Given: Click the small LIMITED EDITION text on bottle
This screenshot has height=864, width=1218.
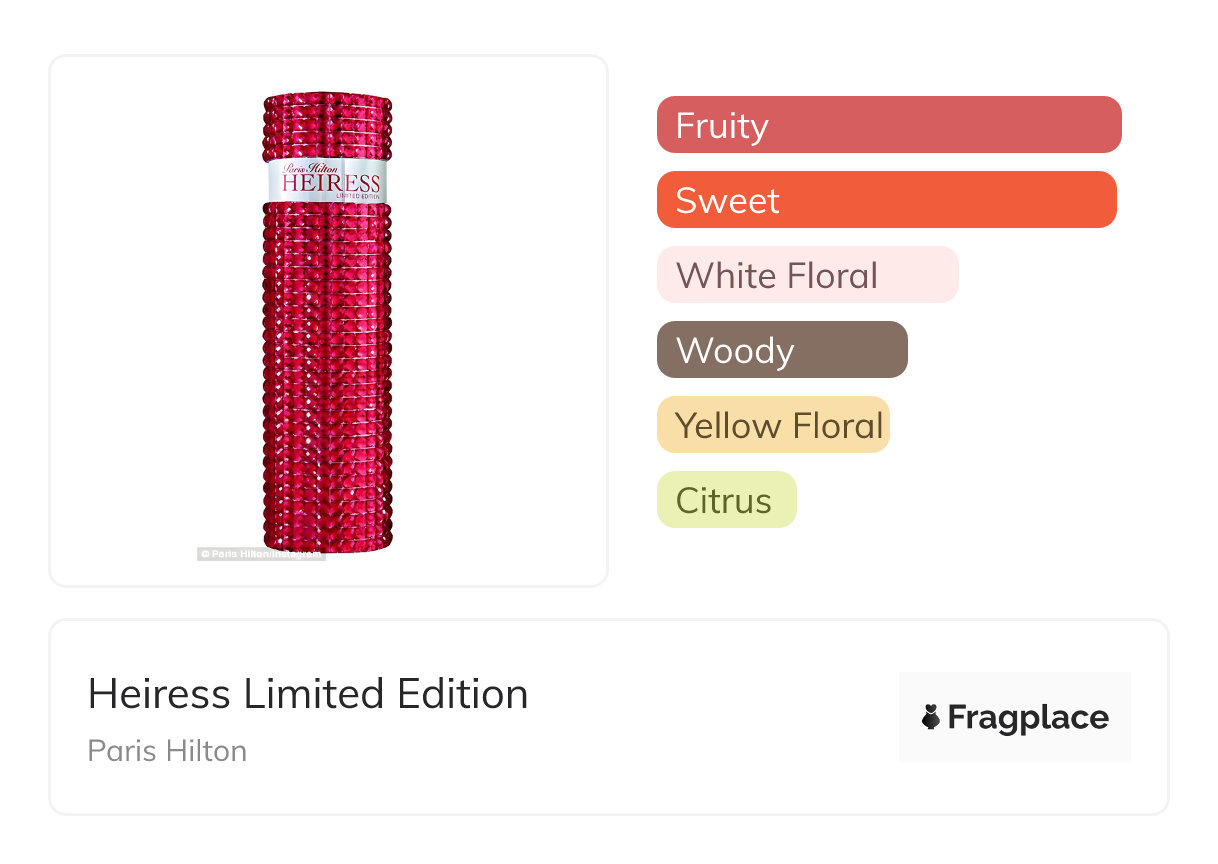Looking at the screenshot, I should [358, 196].
